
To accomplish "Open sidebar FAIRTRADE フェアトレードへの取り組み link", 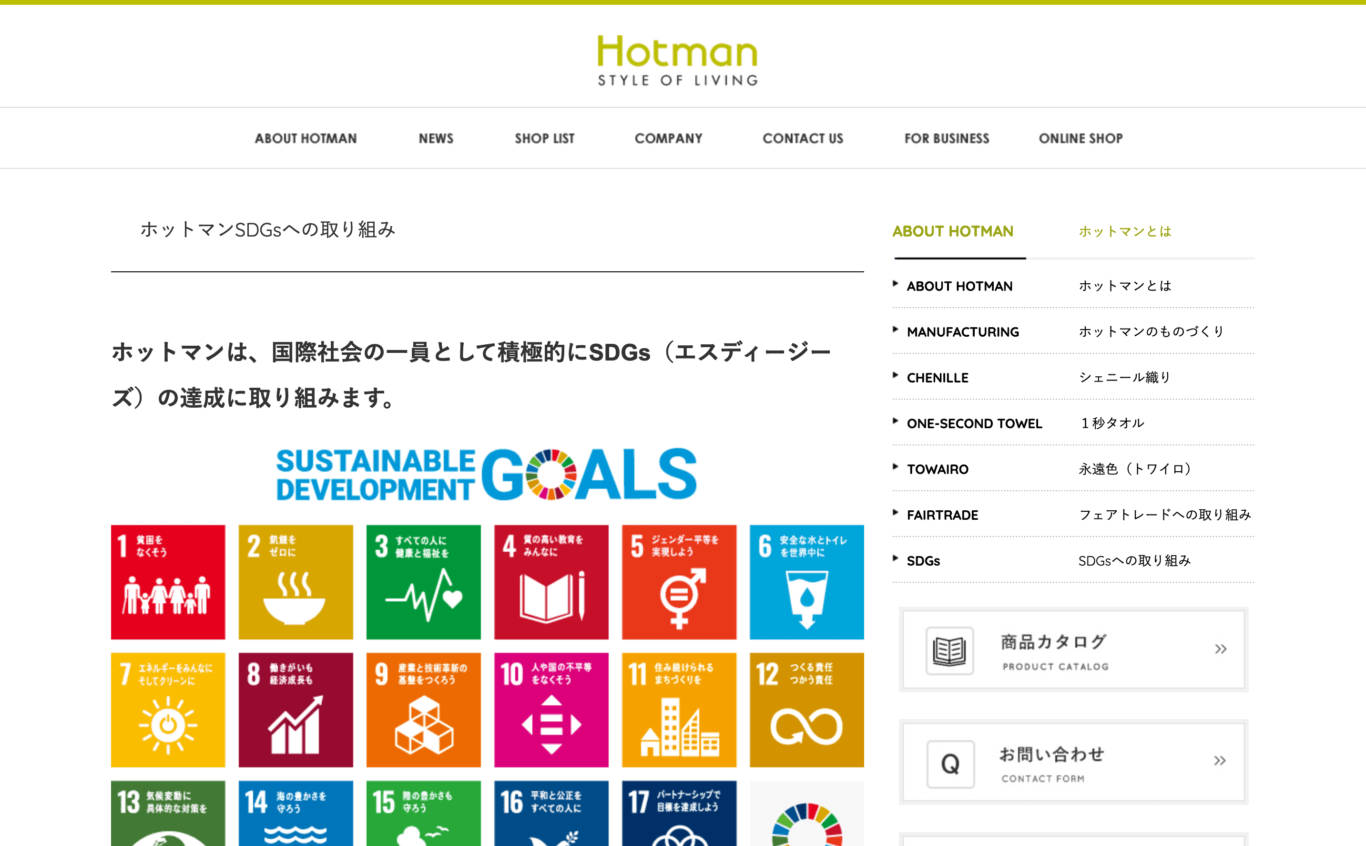I will pos(1073,515).
